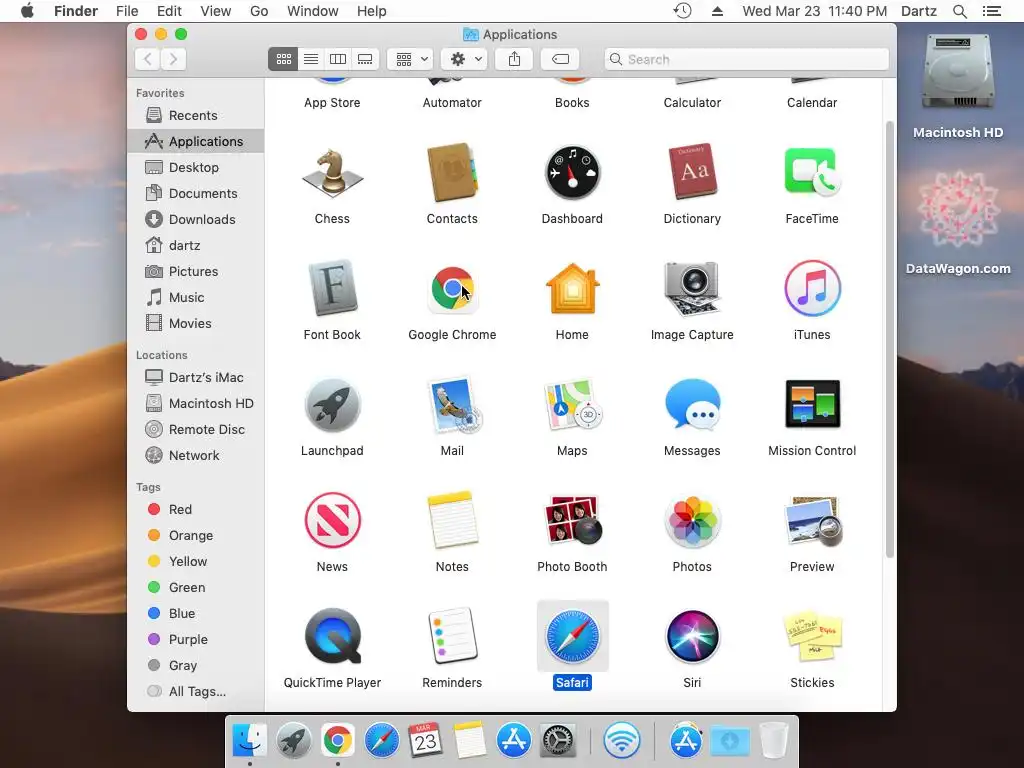Viewport: 1024px width, 768px height.
Task: Select the Siri application icon
Action: click(x=692, y=636)
